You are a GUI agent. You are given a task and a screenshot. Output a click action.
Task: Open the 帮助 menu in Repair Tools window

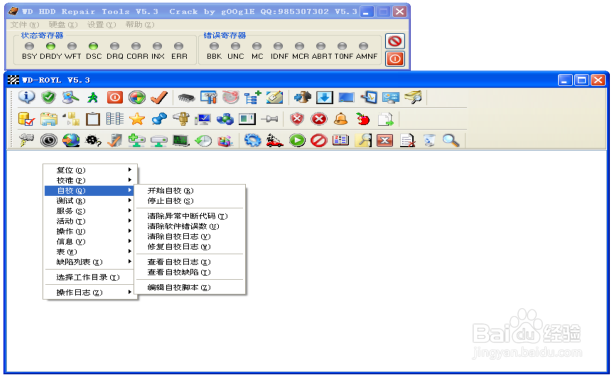click(x=139, y=25)
